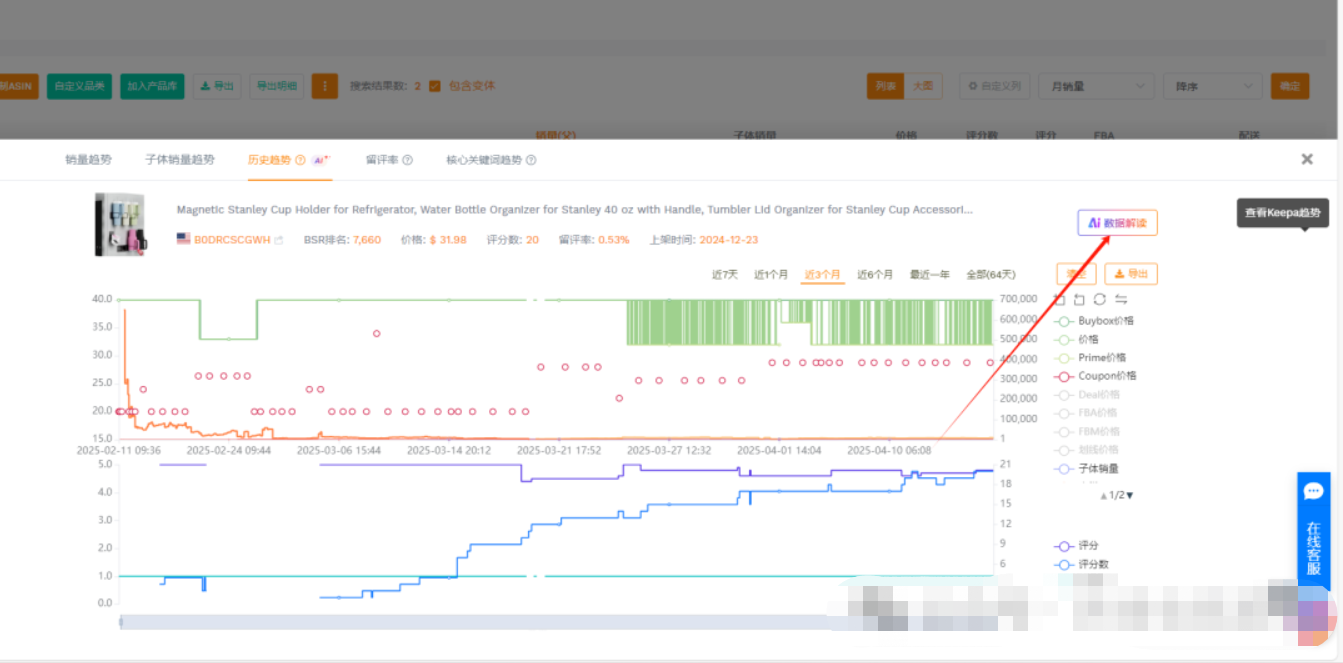Select the 近3个月 time range
The image size is (1343, 663).
(822, 275)
